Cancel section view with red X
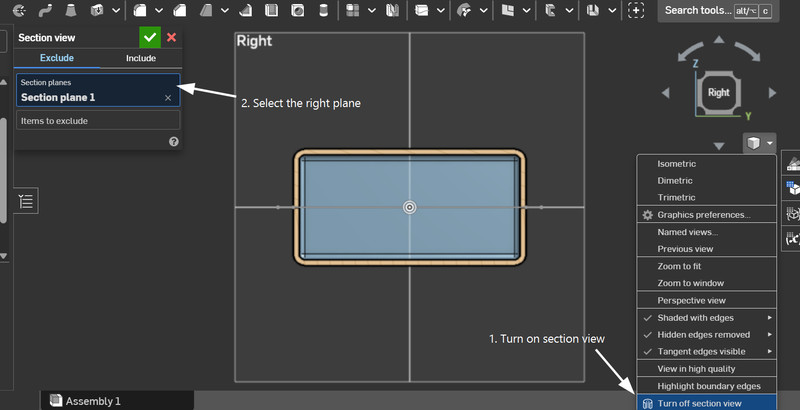The image size is (800, 410). (x=171, y=37)
